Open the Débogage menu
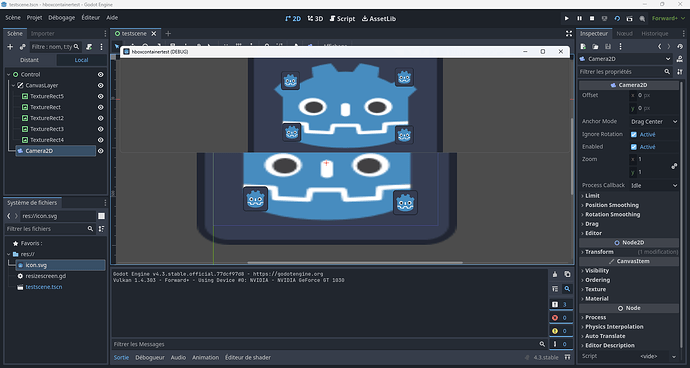Screen dimensions: 690x368 (62, 18)
